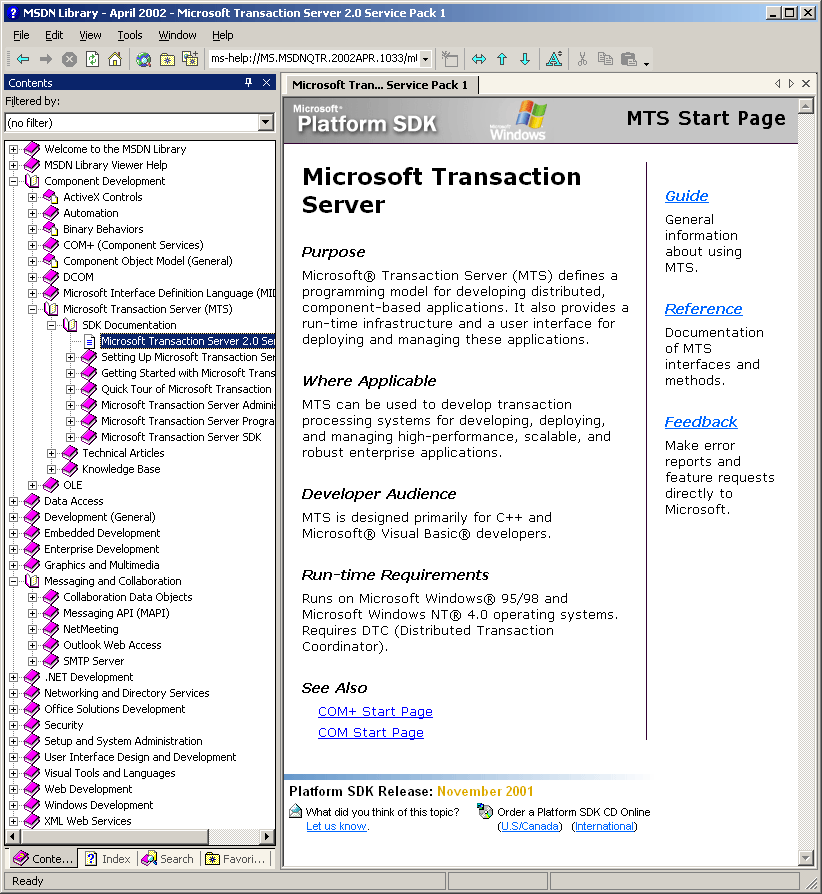Viewport: 822px width, 894px height.
Task: Open the Tools menu
Action: tap(130, 35)
